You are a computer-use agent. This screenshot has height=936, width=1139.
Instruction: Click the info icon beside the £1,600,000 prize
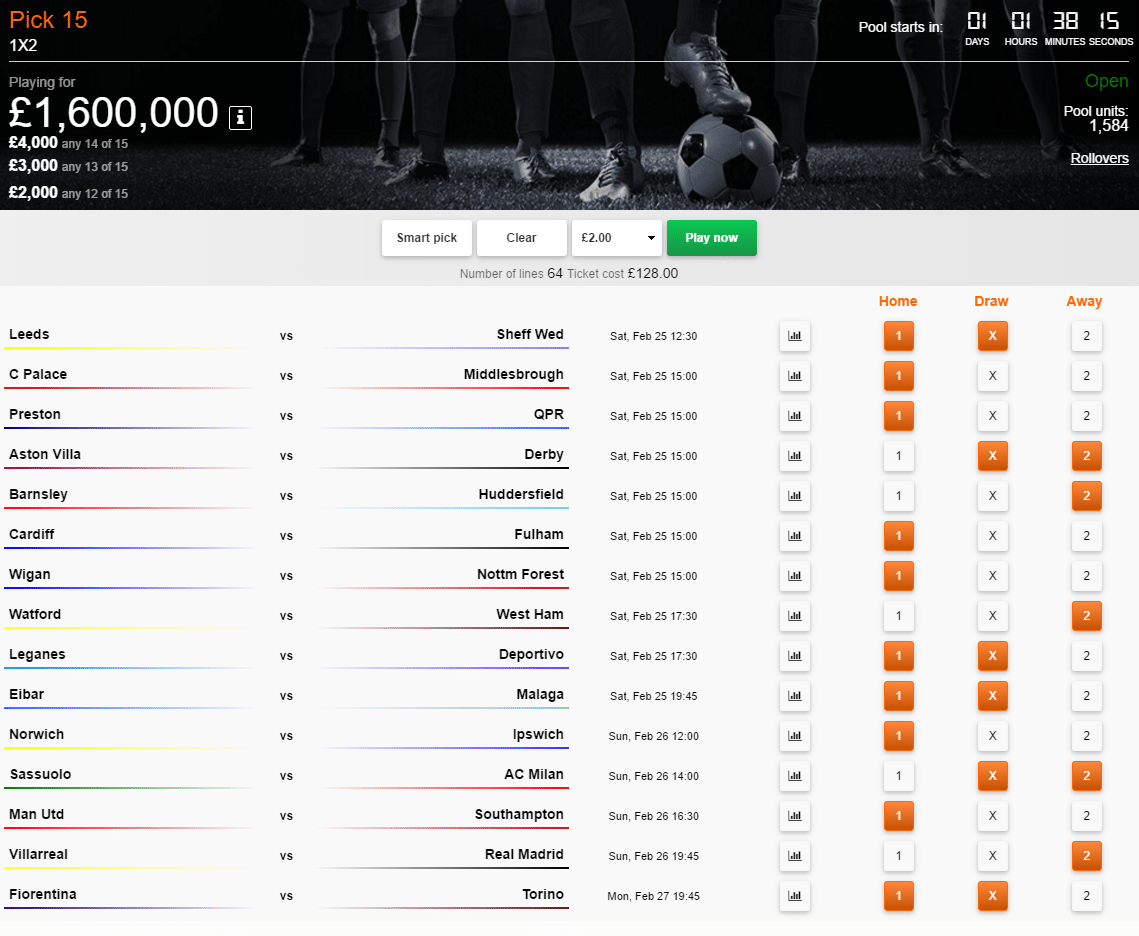240,117
